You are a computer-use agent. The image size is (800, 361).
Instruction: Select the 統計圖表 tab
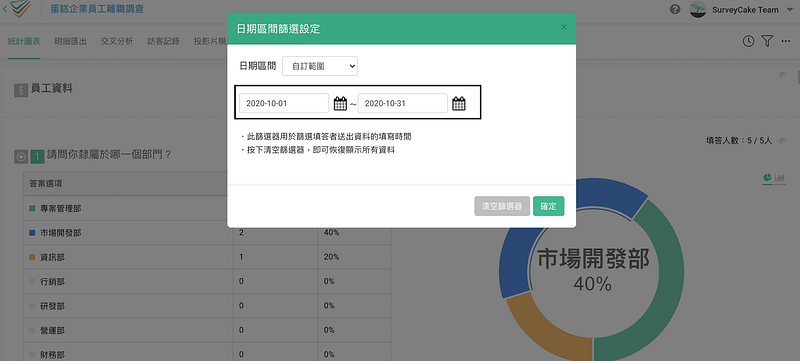click(x=24, y=42)
